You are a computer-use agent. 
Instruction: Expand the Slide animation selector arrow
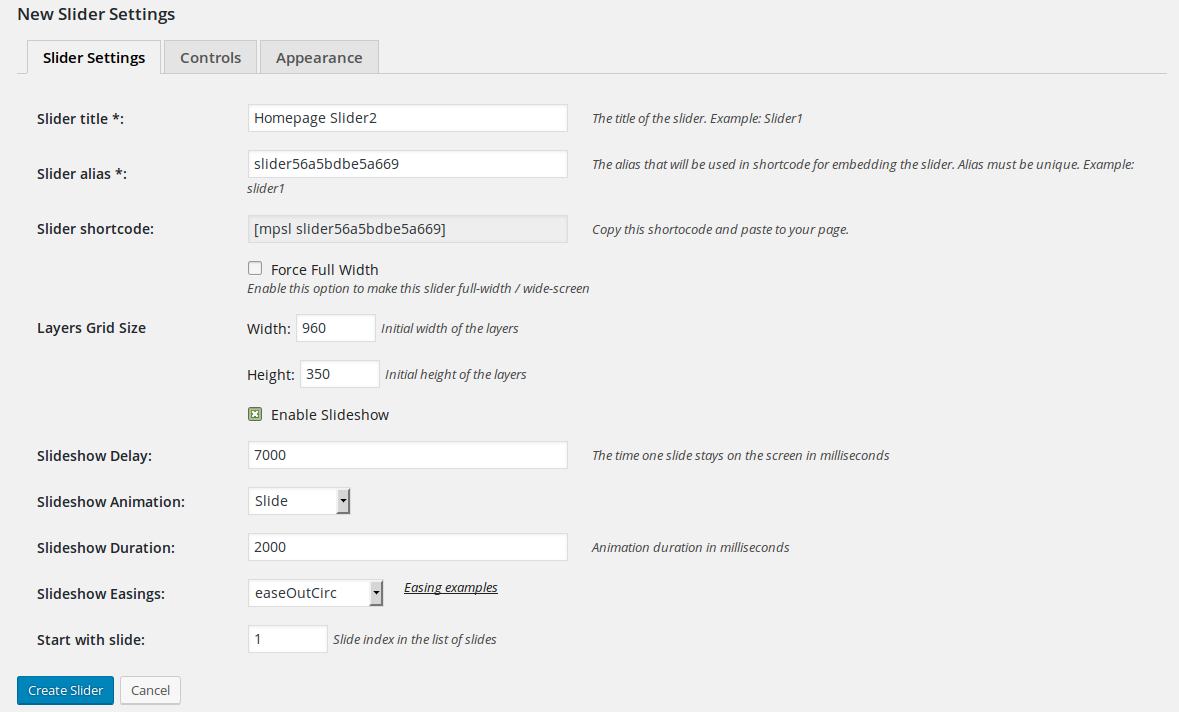click(344, 500)
